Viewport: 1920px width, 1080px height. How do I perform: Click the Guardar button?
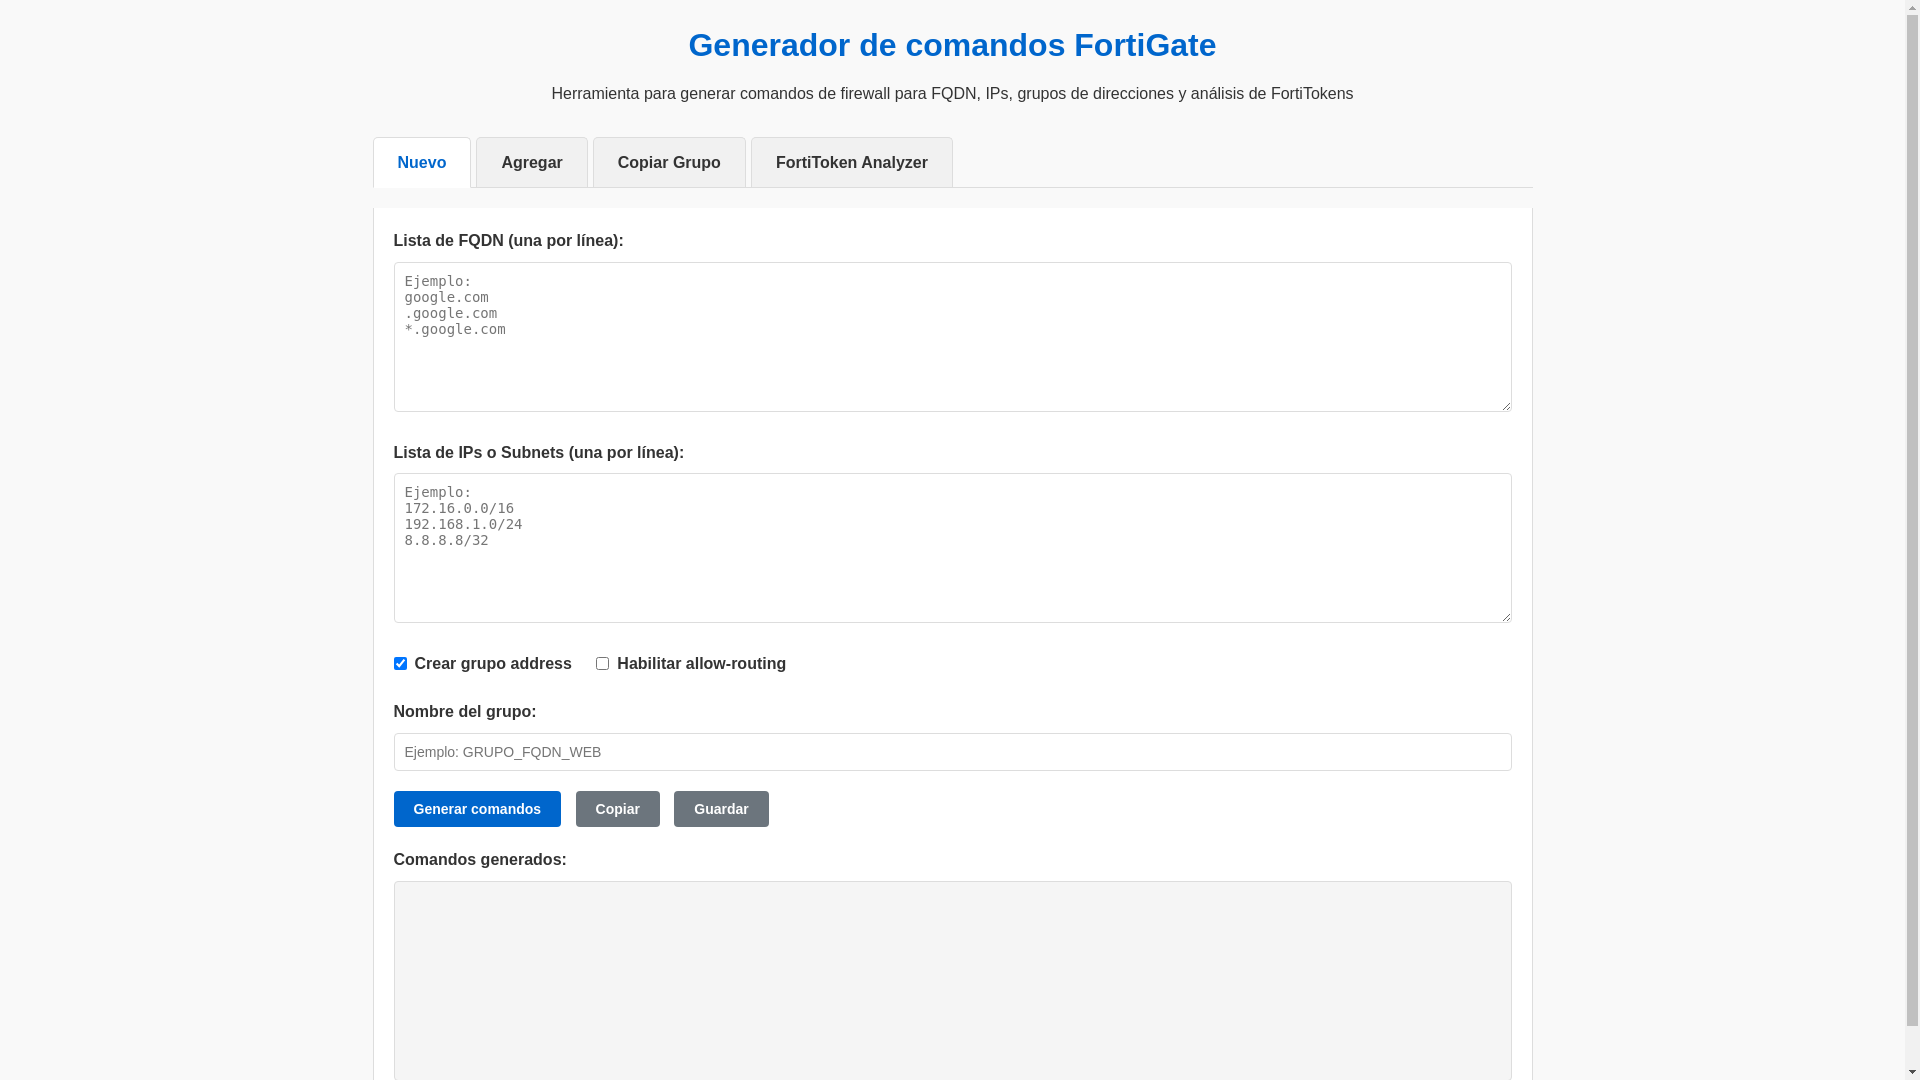pos(721,809)
